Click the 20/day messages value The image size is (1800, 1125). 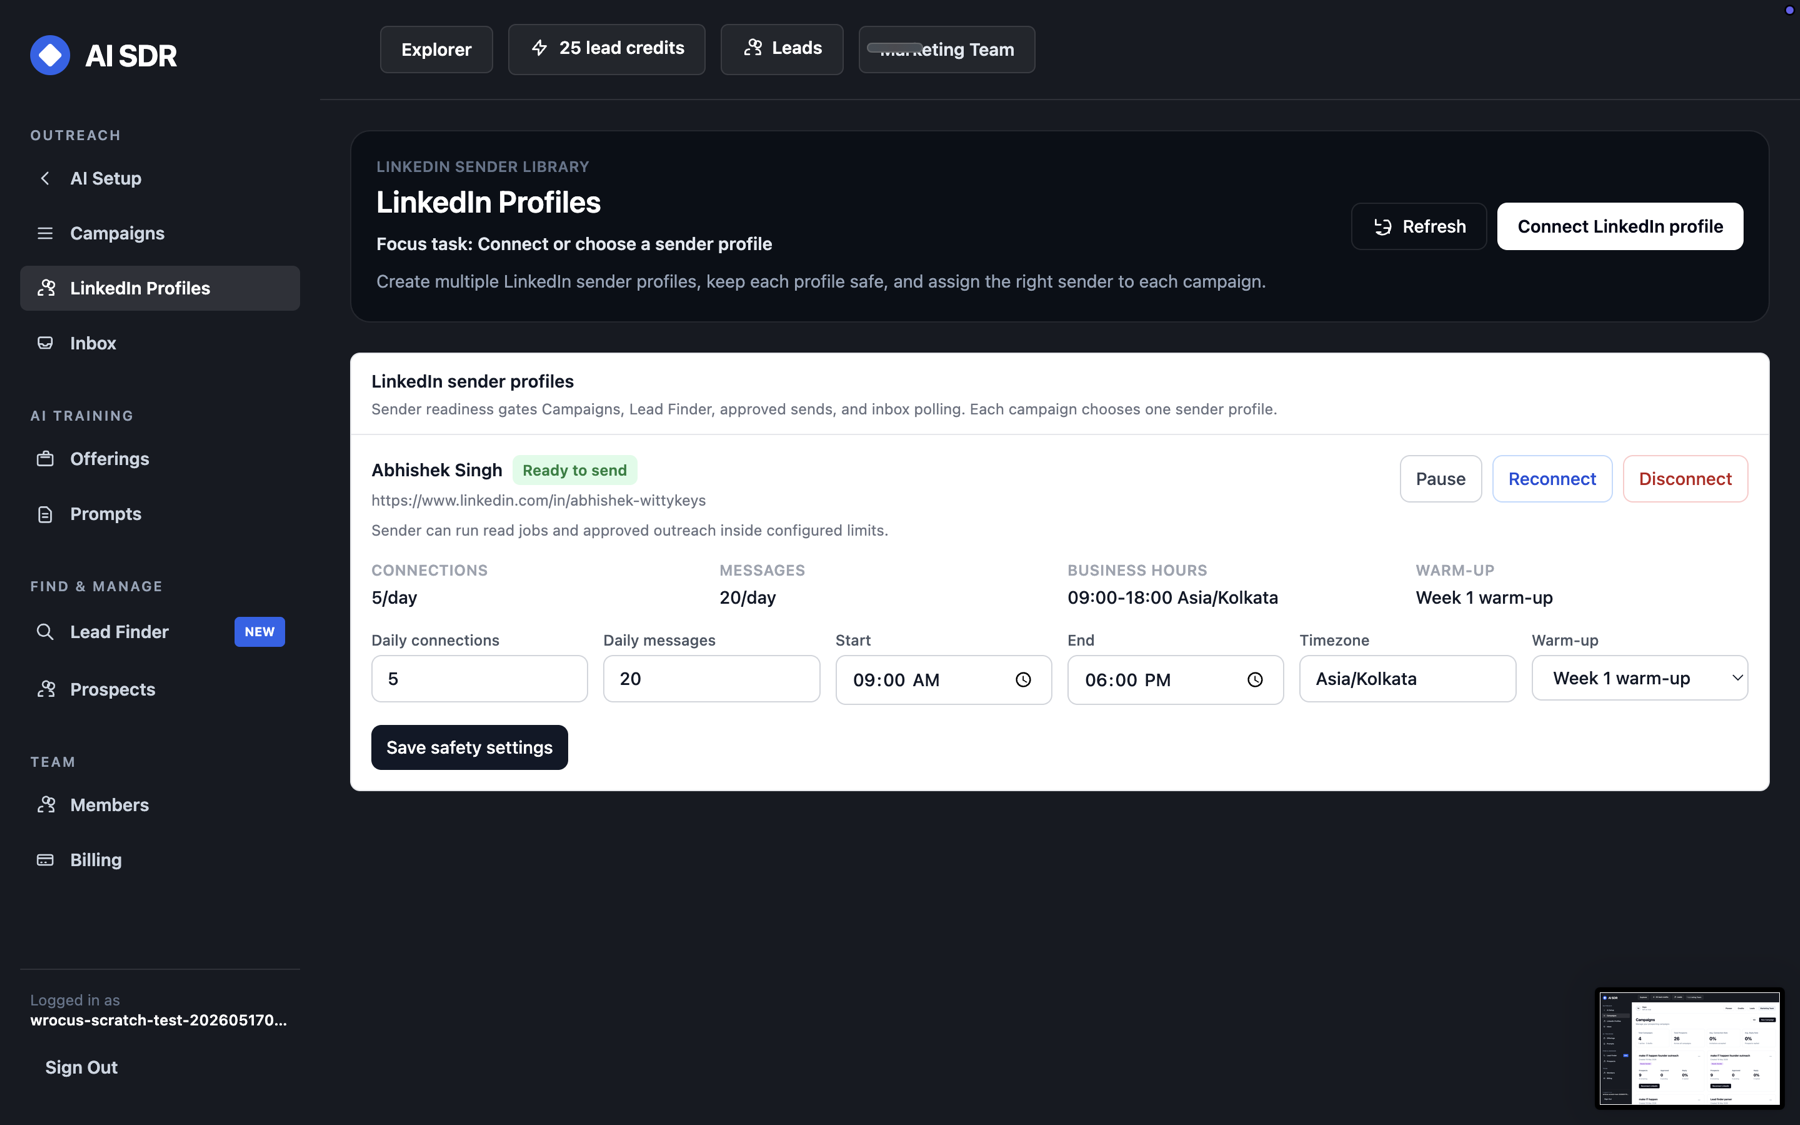pos(747,598)
